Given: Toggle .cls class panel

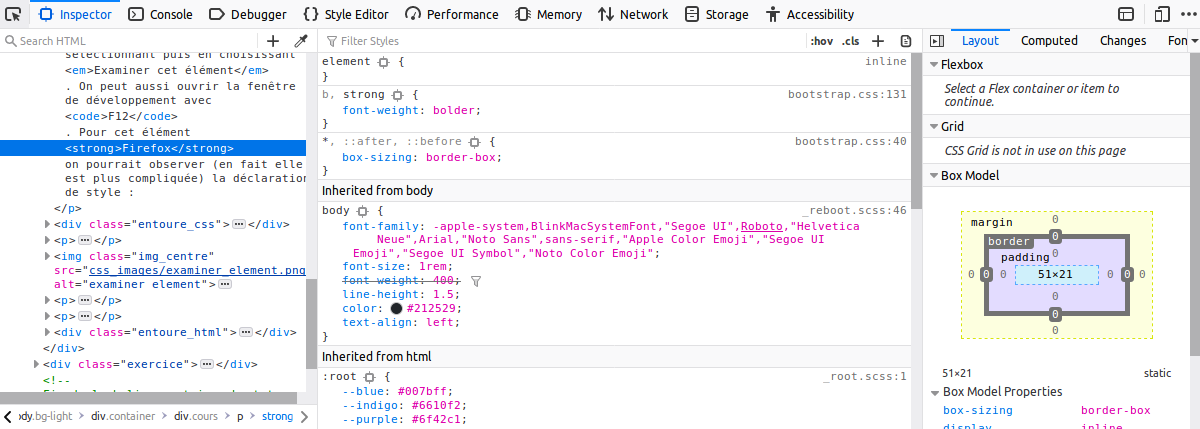Looking at the screenshot, I should pos(851,41).
